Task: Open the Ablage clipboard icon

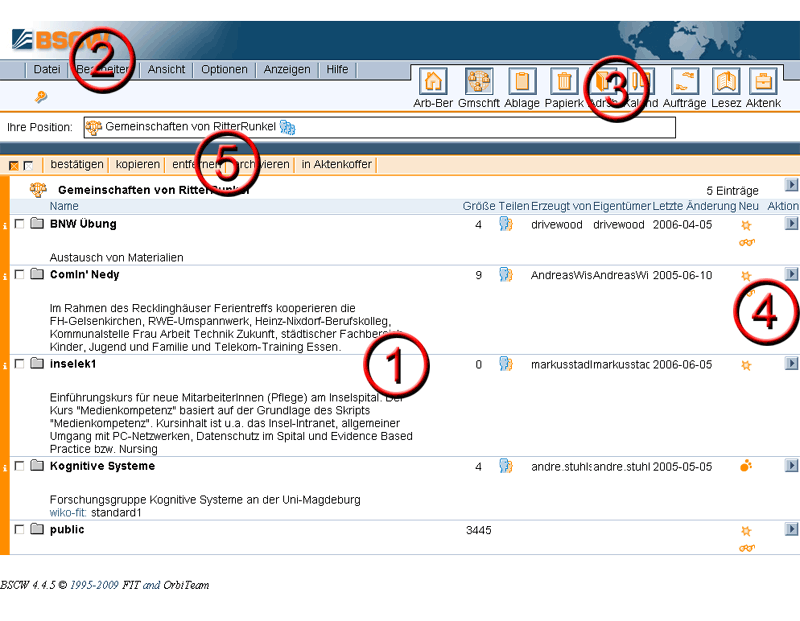Action: (522, 83)
